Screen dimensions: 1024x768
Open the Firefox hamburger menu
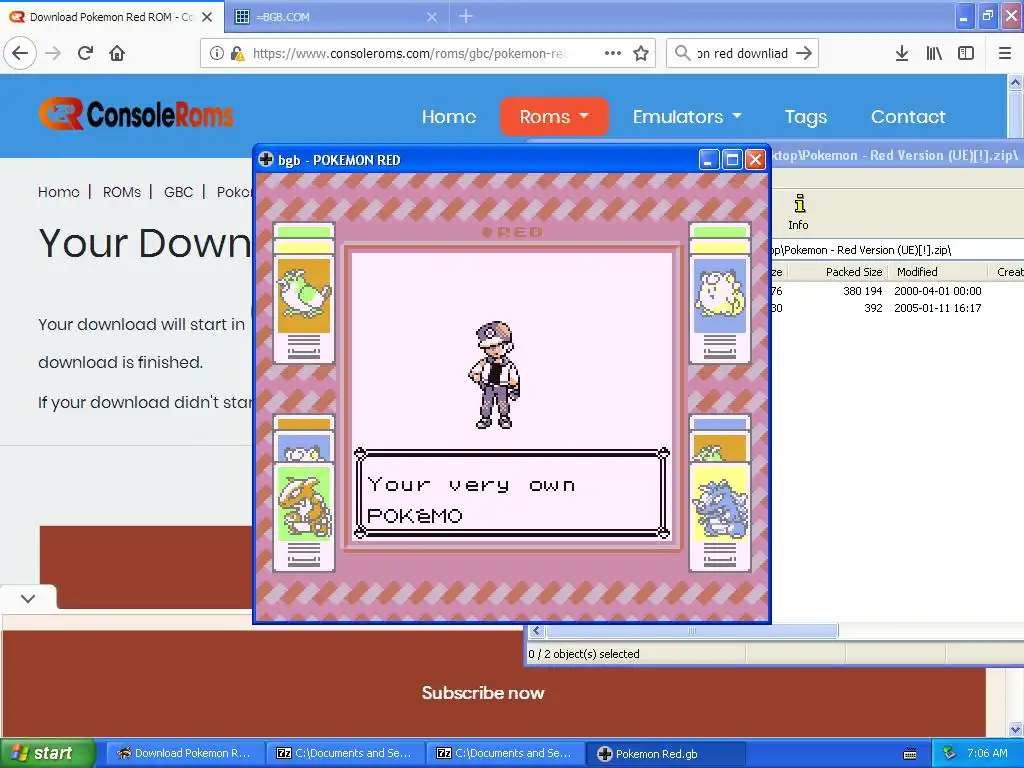click(1005, 53)
